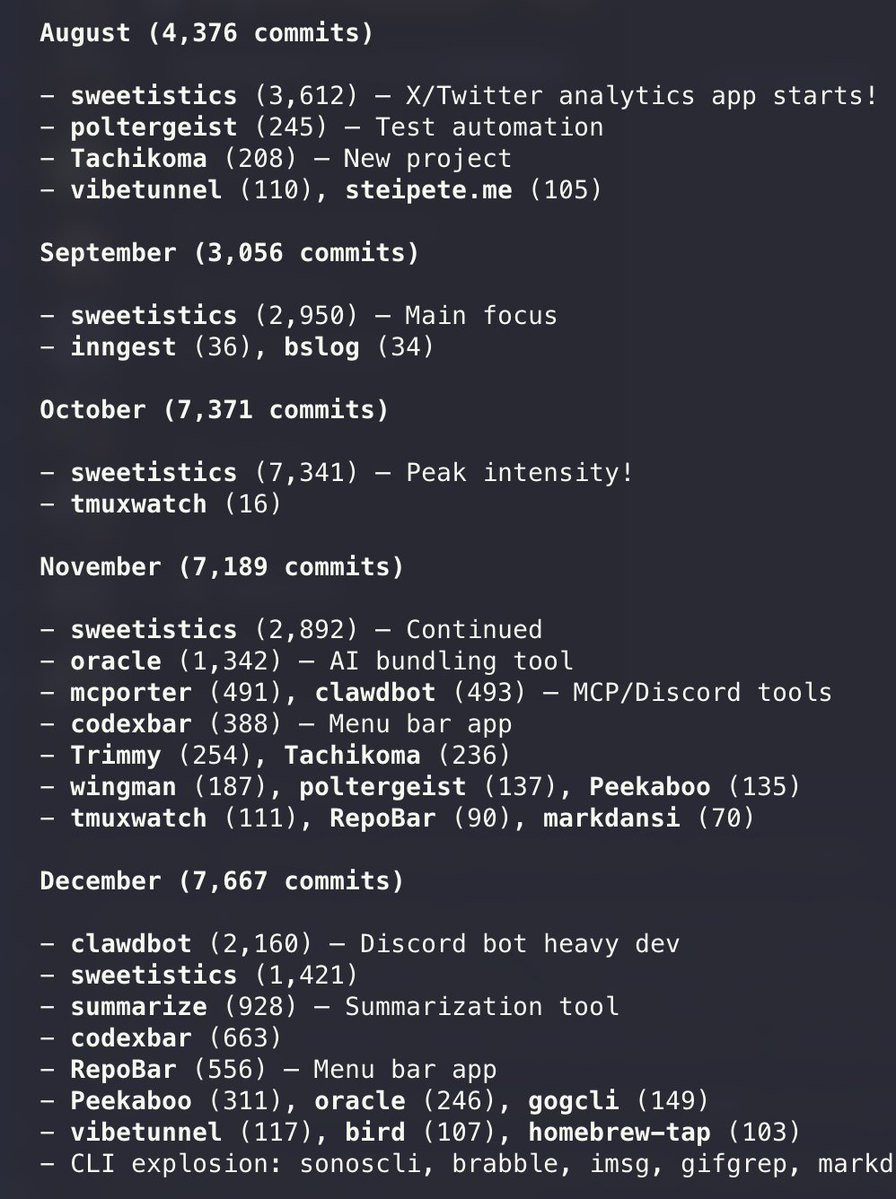Click the December 7,667 commits heading
This screenshot has height=1199, width=896.
(222, 881)
